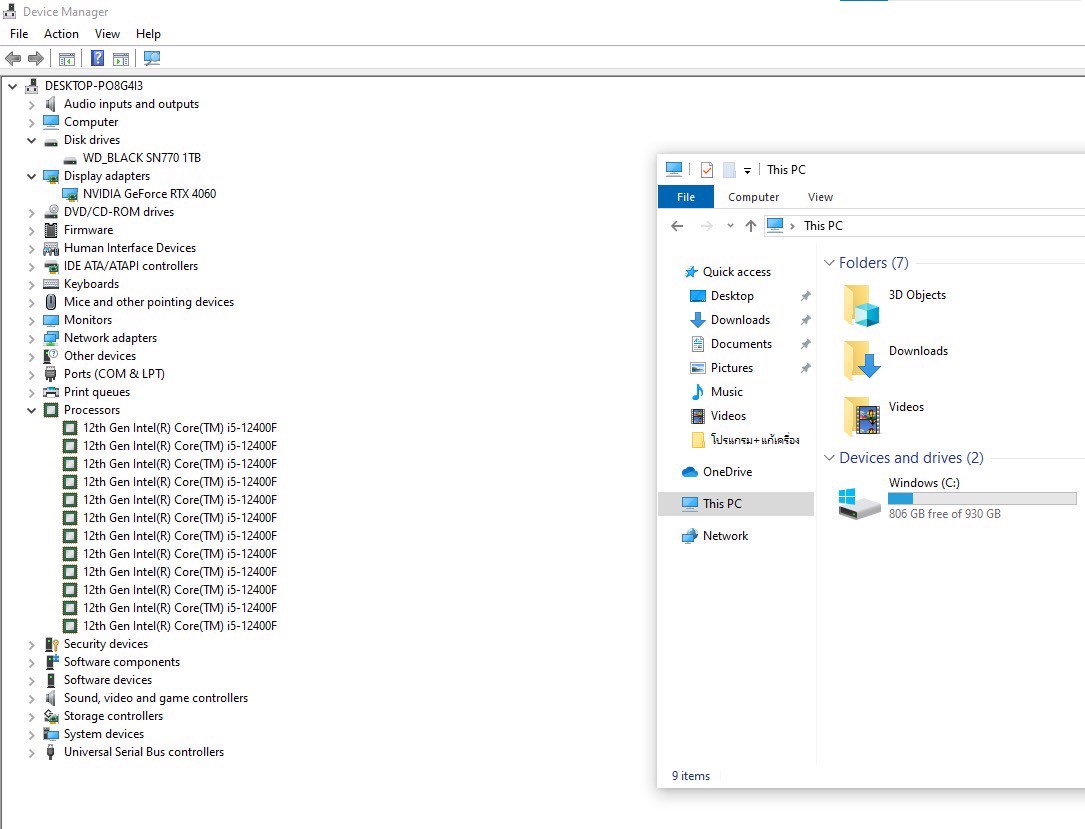Expand Universal Serial Bus controllers
1085x829 pixels.
click(x=31, y=752)
